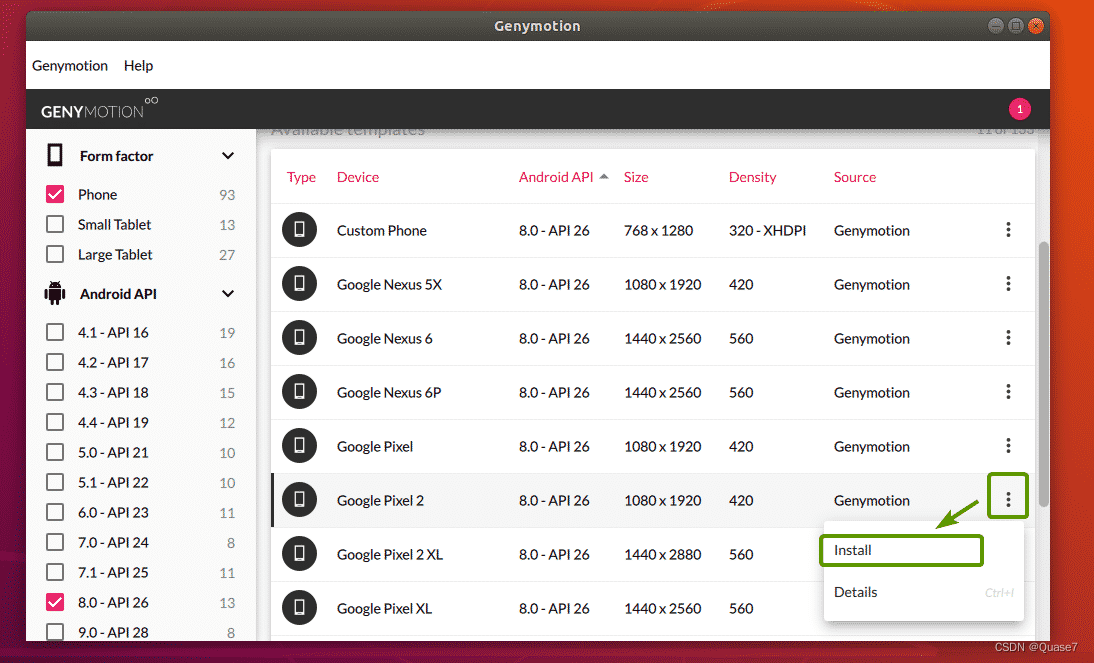This screenshot has height=663, width=1094.
Task: Click the Custom Phone device name
Action: [382, 230]
